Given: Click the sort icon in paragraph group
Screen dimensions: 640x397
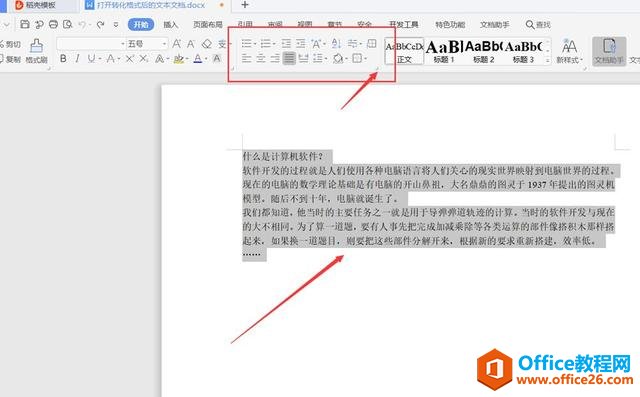Looking at the screenshot, I should click(x=336, y=43).
